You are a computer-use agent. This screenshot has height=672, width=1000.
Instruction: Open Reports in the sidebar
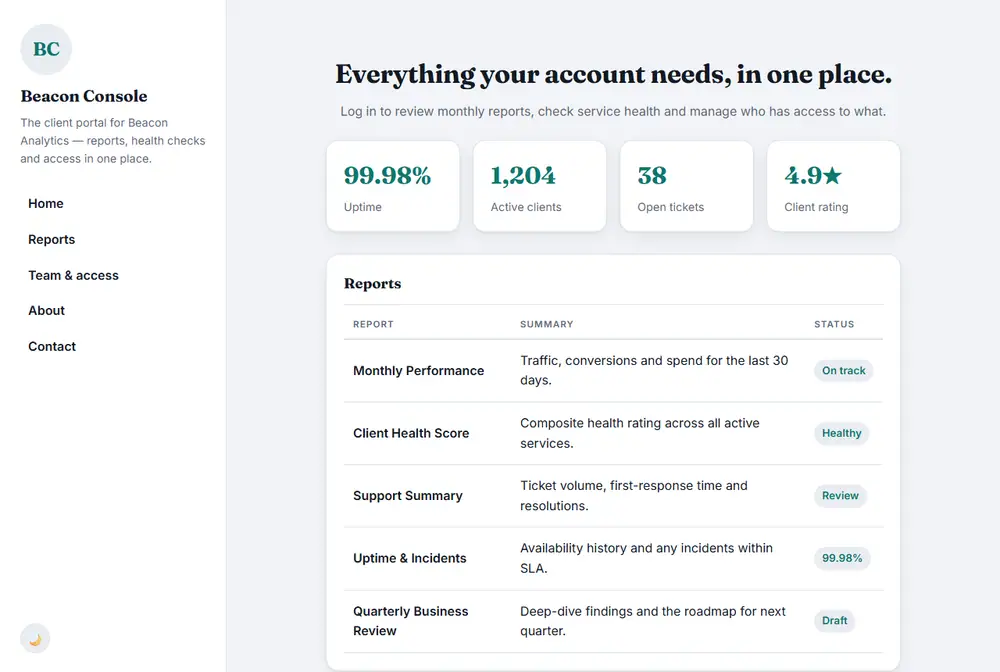coord(52,239)
